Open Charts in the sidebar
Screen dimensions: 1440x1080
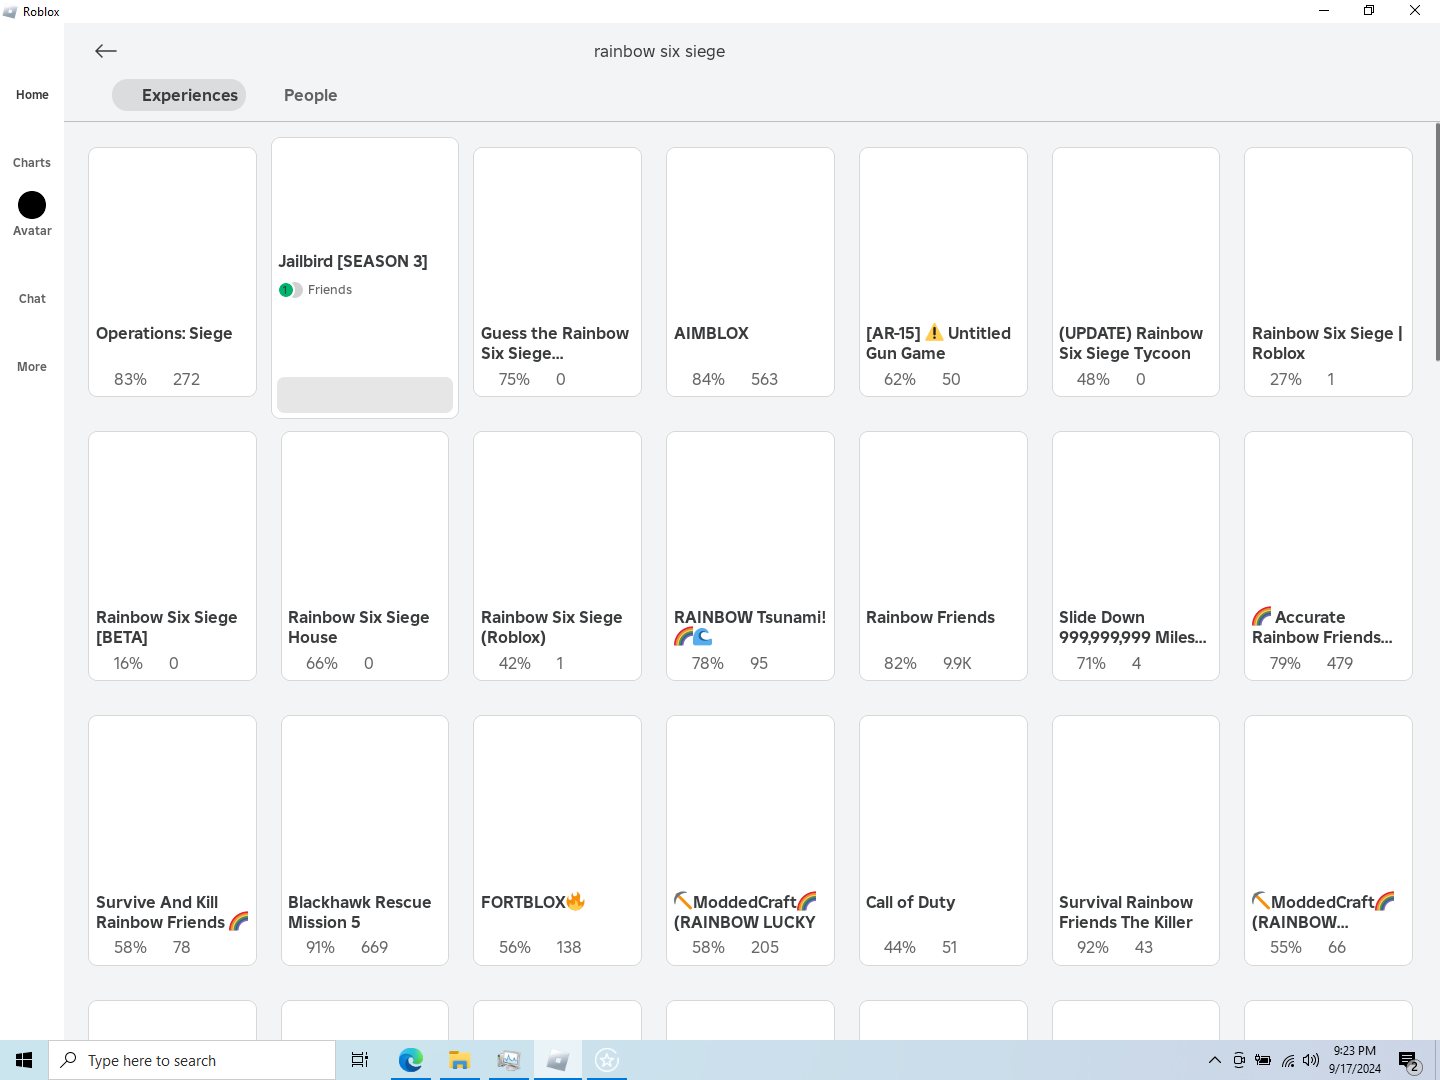[32, 163]
